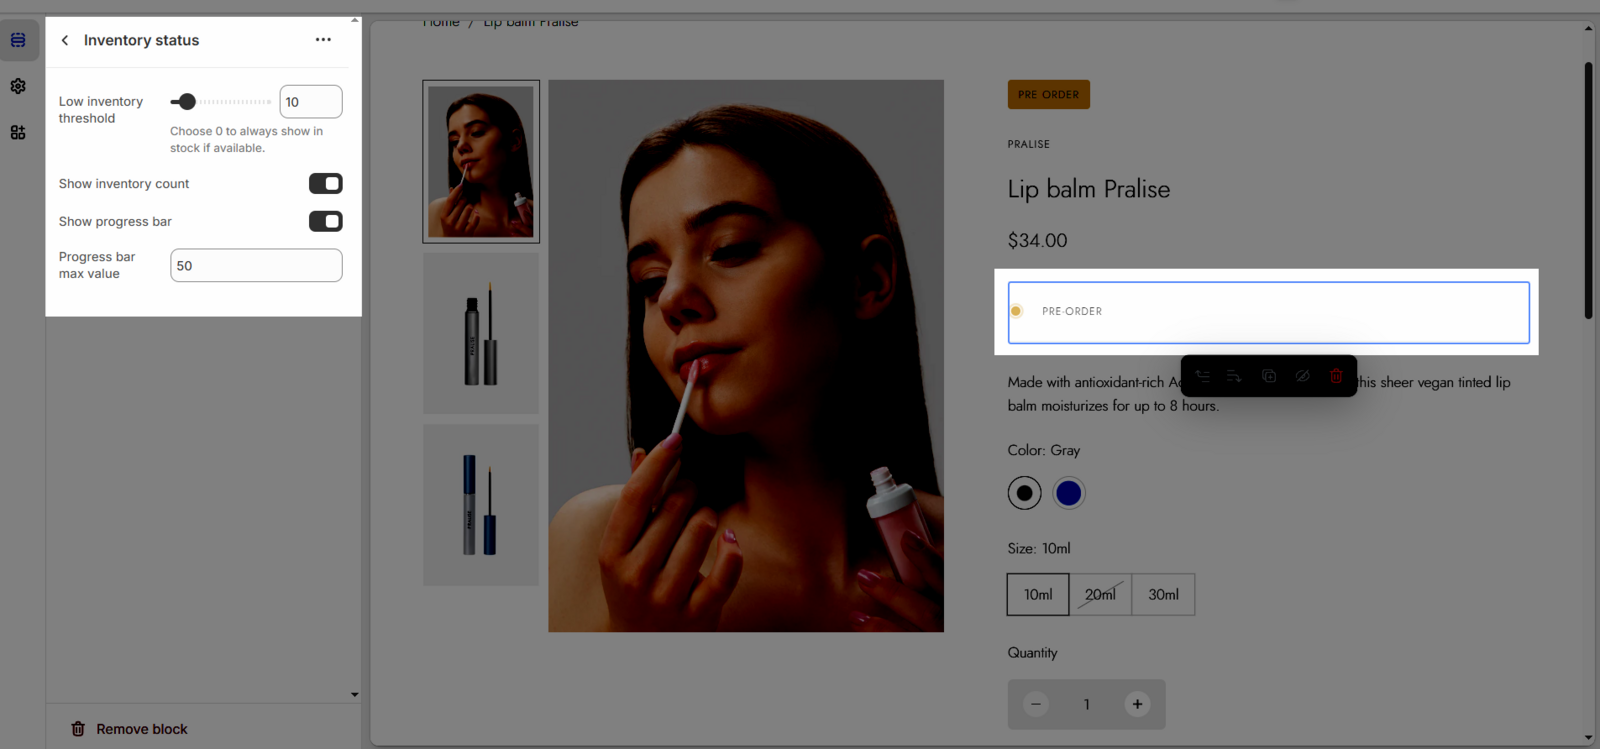Open the Apps icon in left rail
1600x749 pixels.
click(18, 132)
